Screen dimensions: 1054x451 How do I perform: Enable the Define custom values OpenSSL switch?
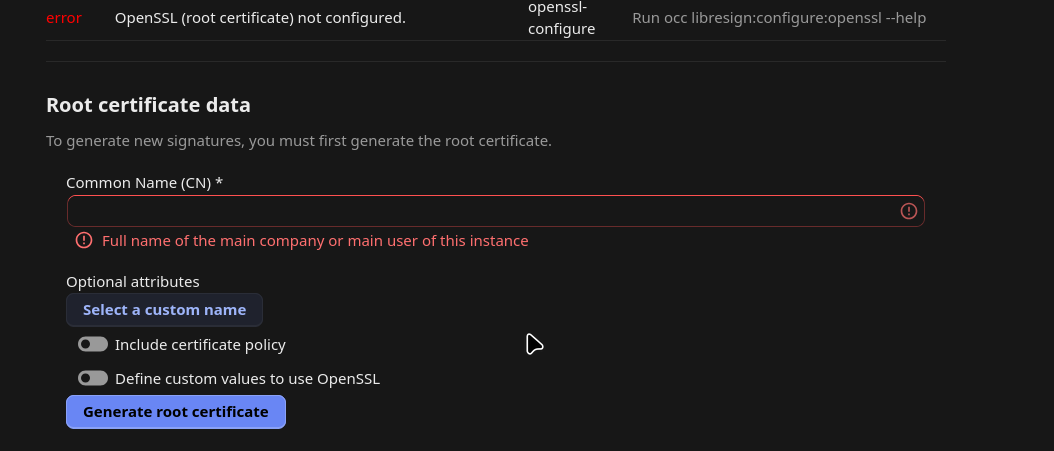pos(93,378)
